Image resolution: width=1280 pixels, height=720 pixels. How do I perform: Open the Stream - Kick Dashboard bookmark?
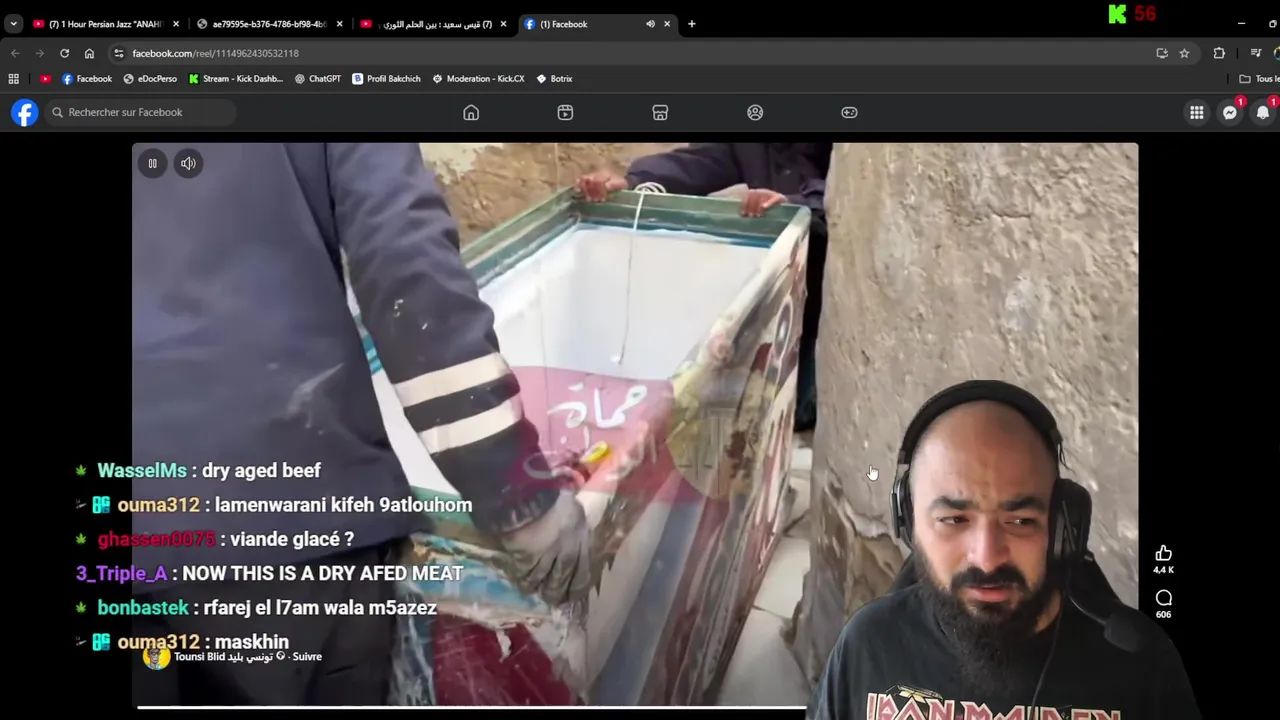236,78
